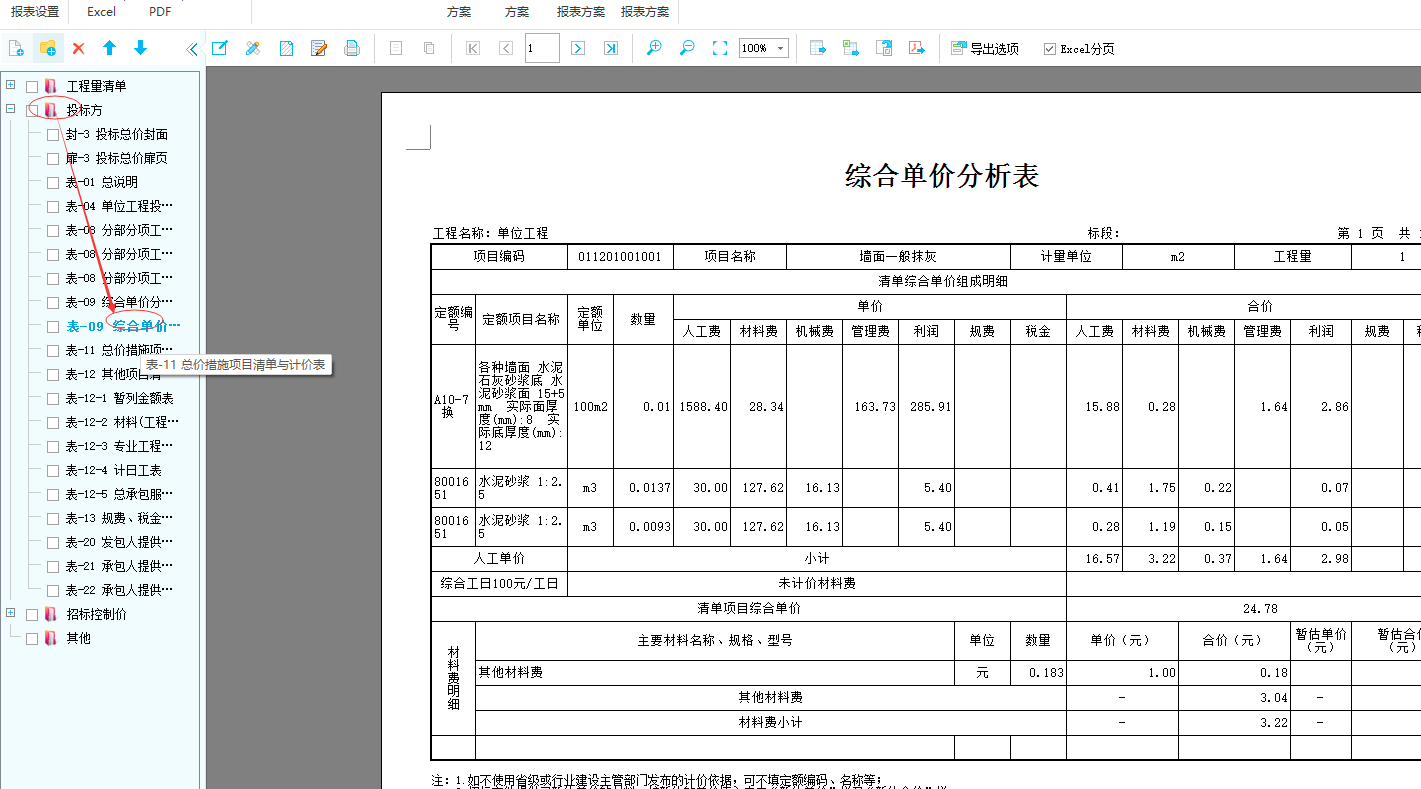Screen dimensions: 1421x789
Task: Jump to last page icon
Action: [x=611, y=48]
